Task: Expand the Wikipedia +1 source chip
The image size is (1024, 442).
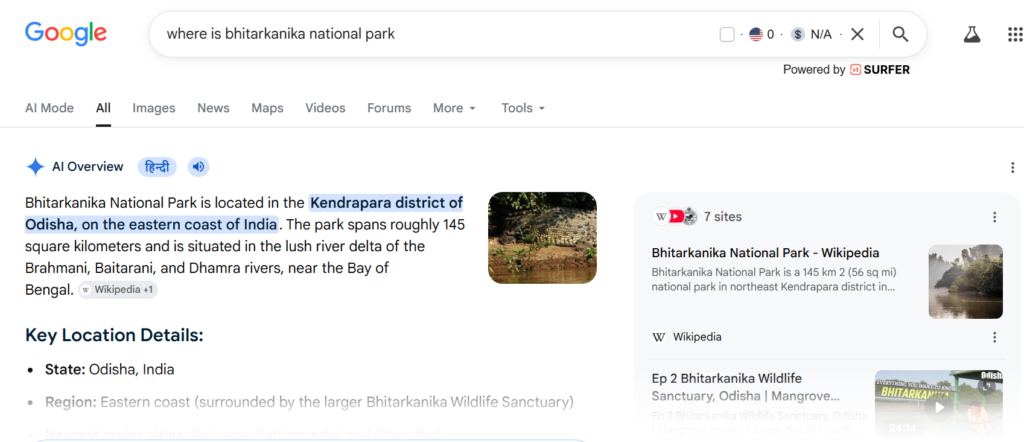Action: point(118,290)
